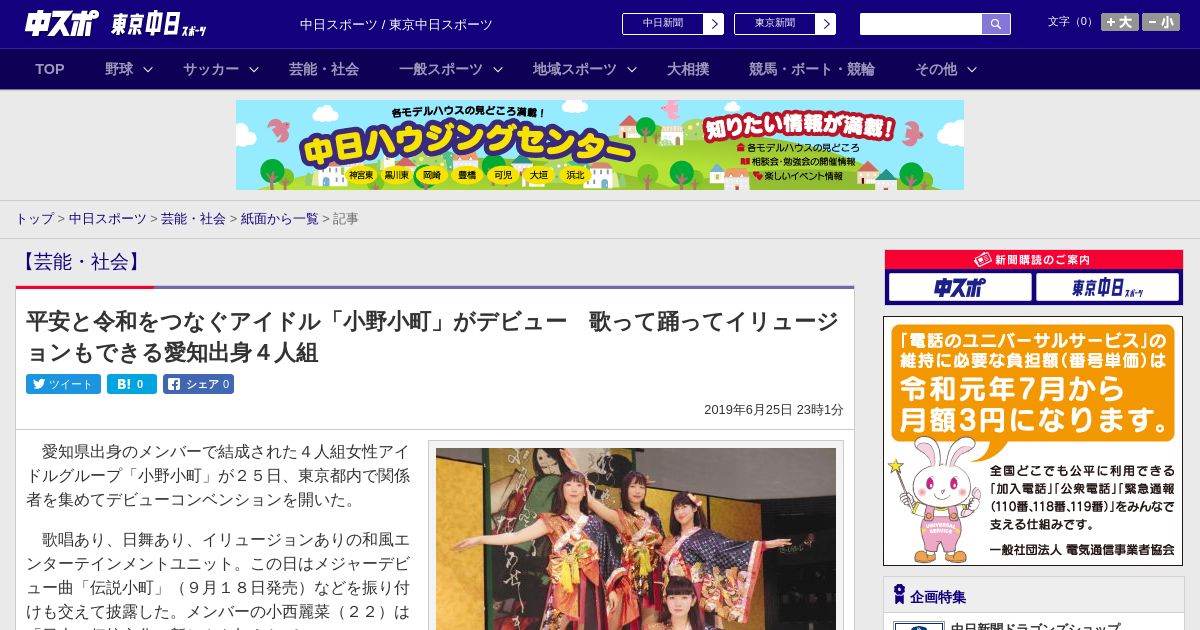Viewport: 1200px width, 630px height.
Task: Click the 東京中日スポーツ logo in header
Action: point(159,24)
